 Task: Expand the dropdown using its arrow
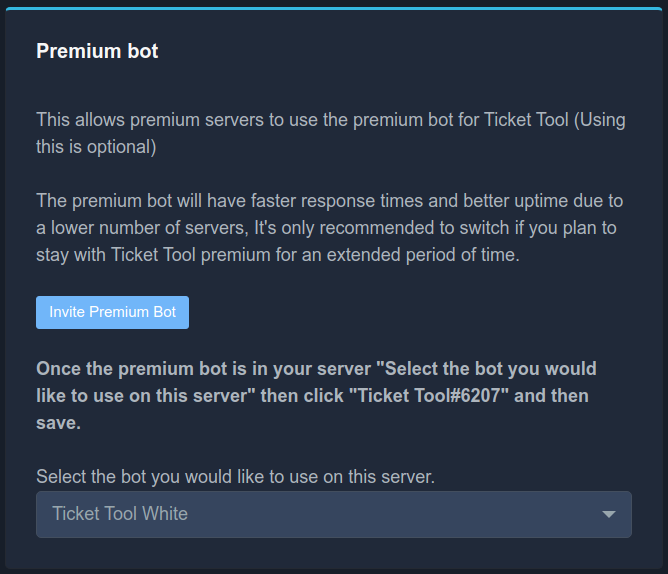pos(608,514)
